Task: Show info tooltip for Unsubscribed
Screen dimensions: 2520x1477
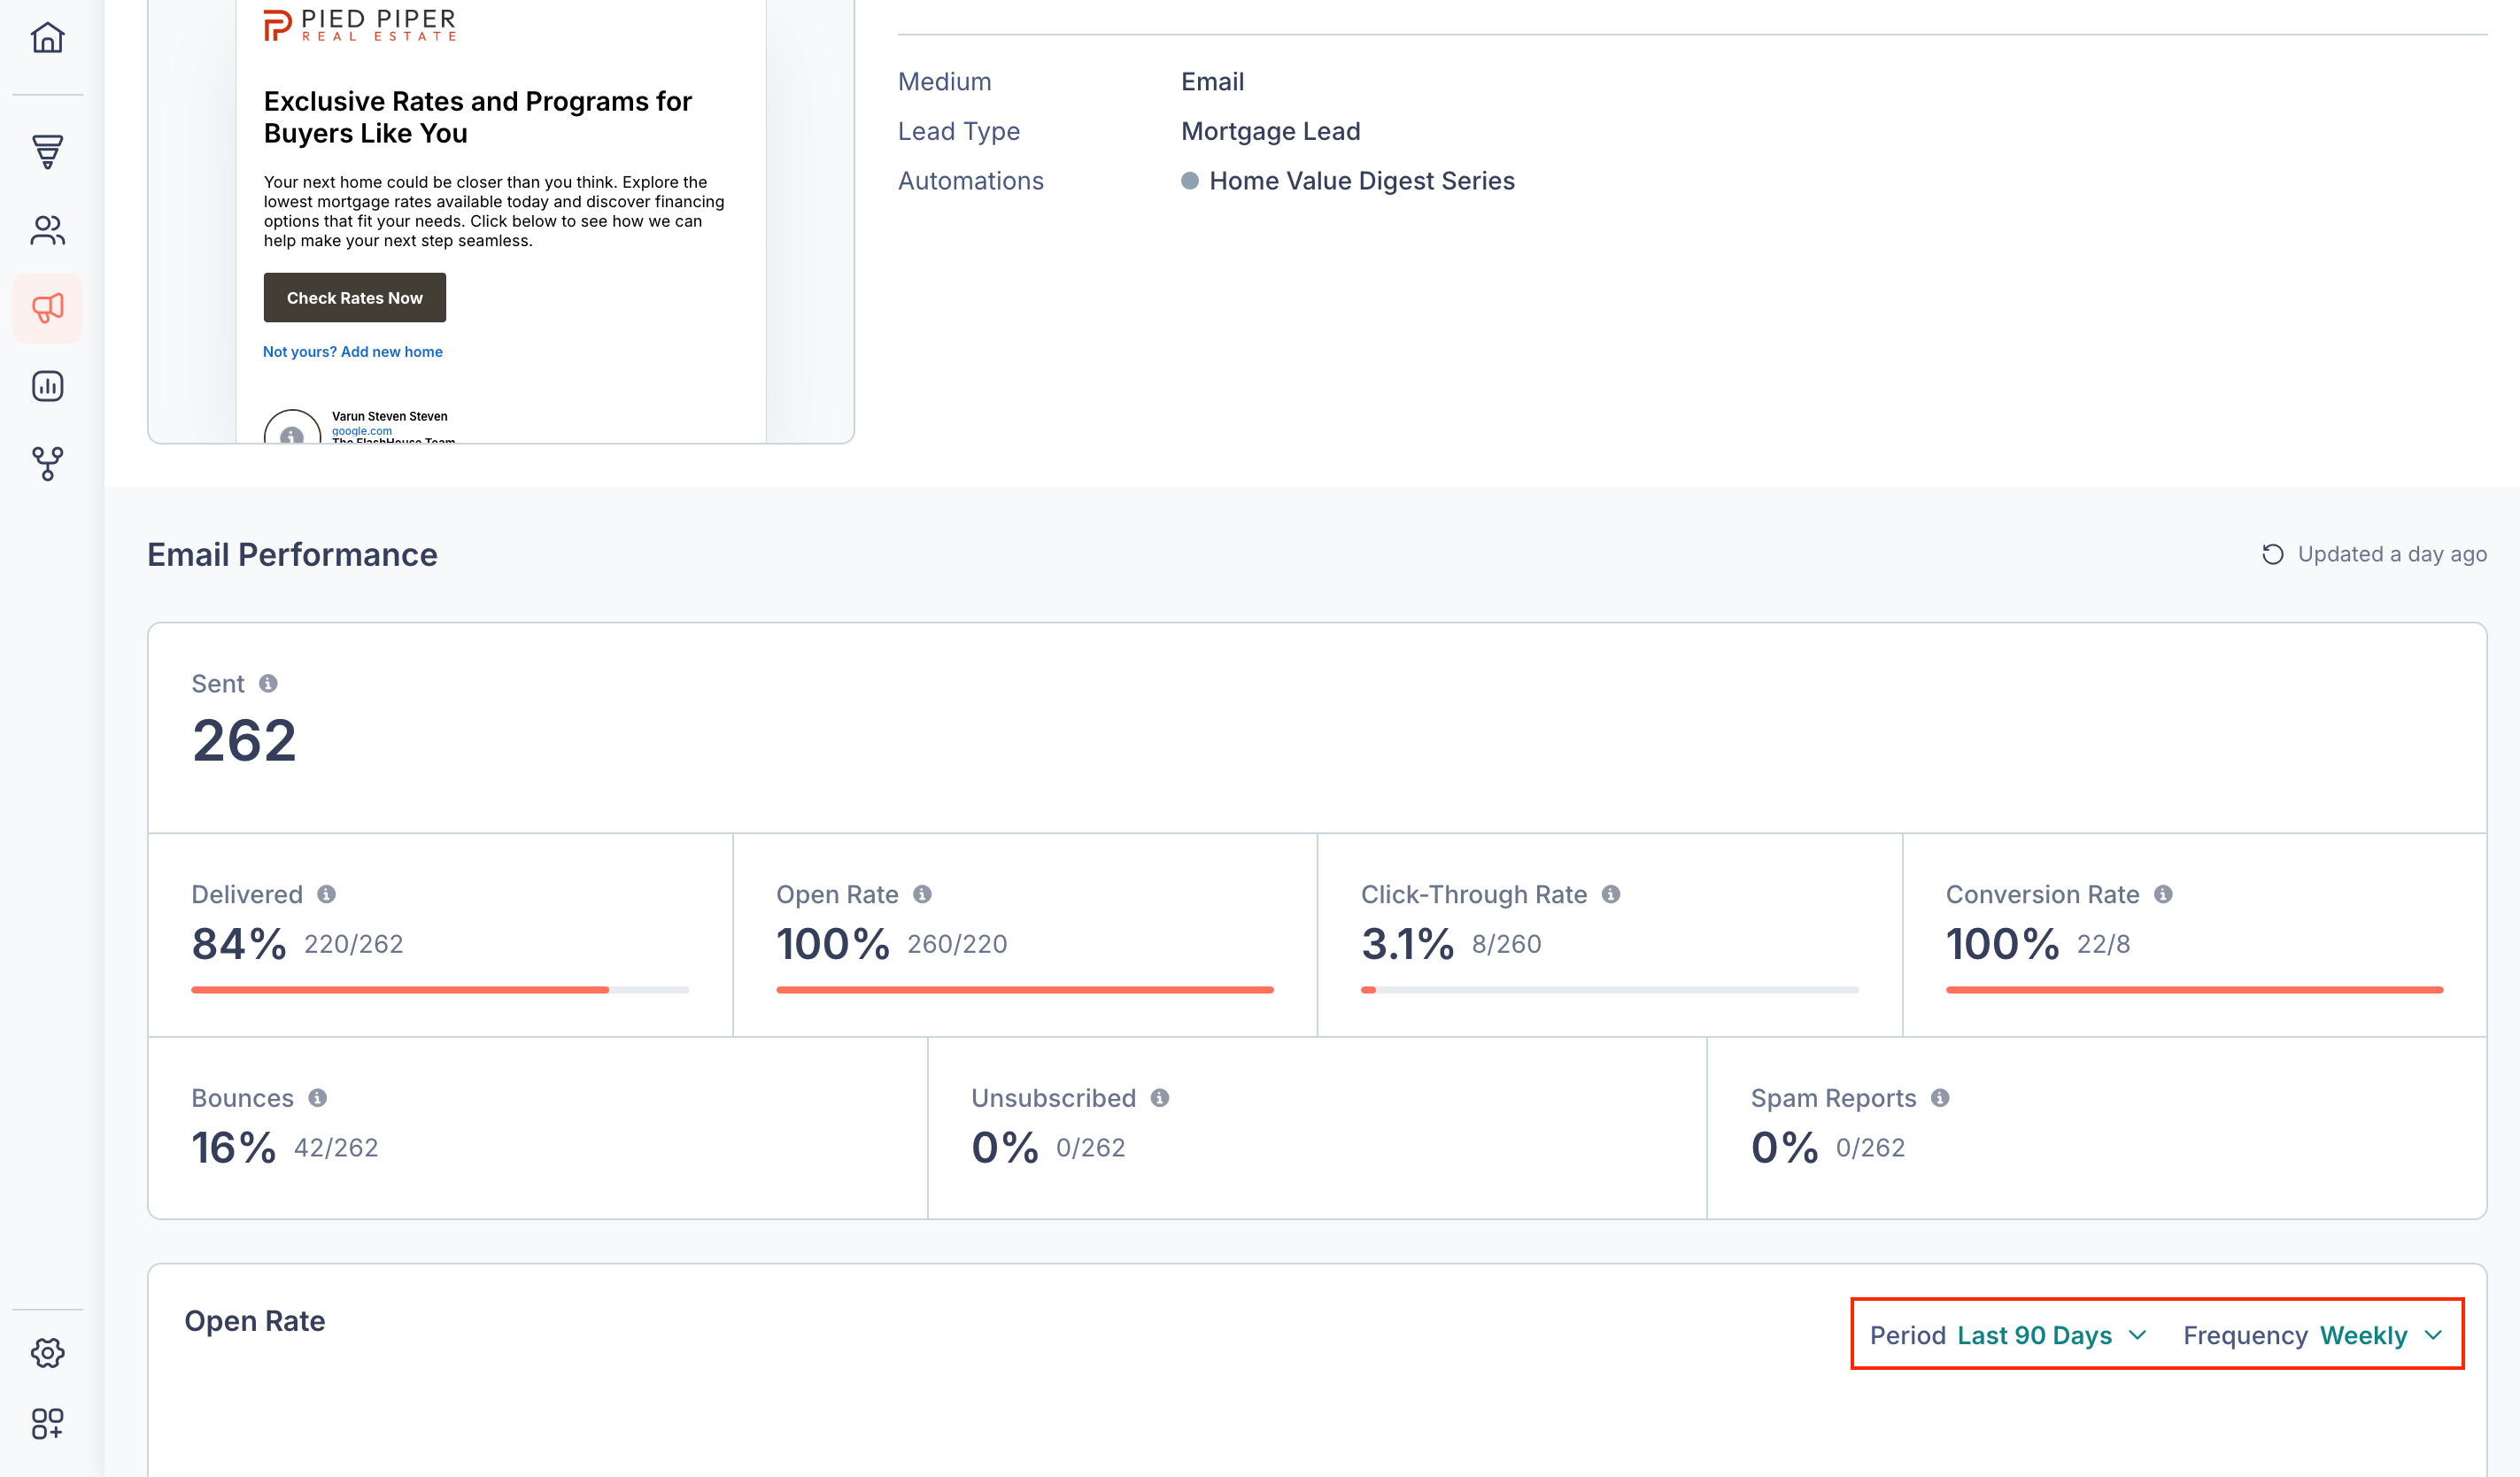Action: click(1160, 1098)
